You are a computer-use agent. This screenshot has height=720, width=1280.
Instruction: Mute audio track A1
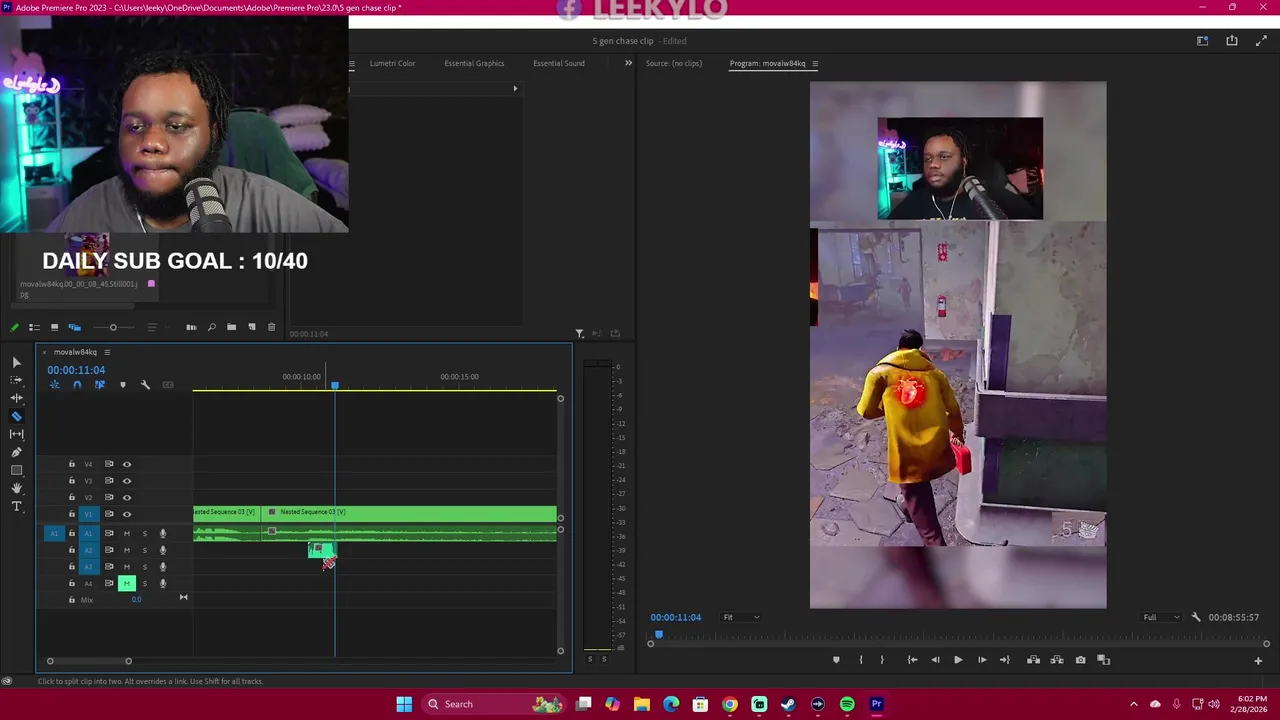127,533
